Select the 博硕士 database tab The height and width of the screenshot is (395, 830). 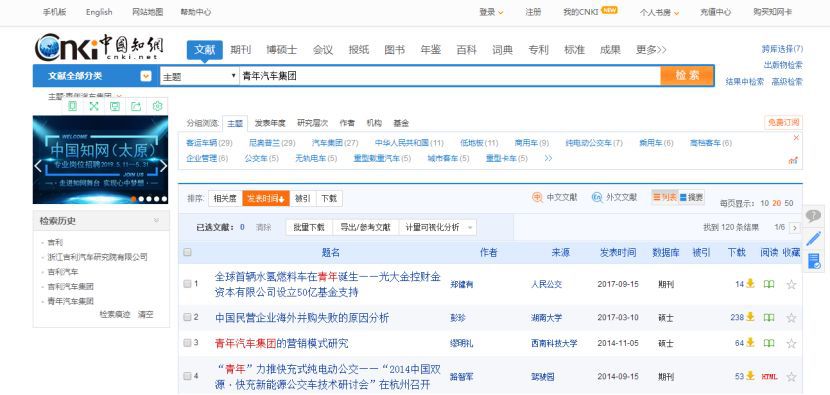pos(282,50)
